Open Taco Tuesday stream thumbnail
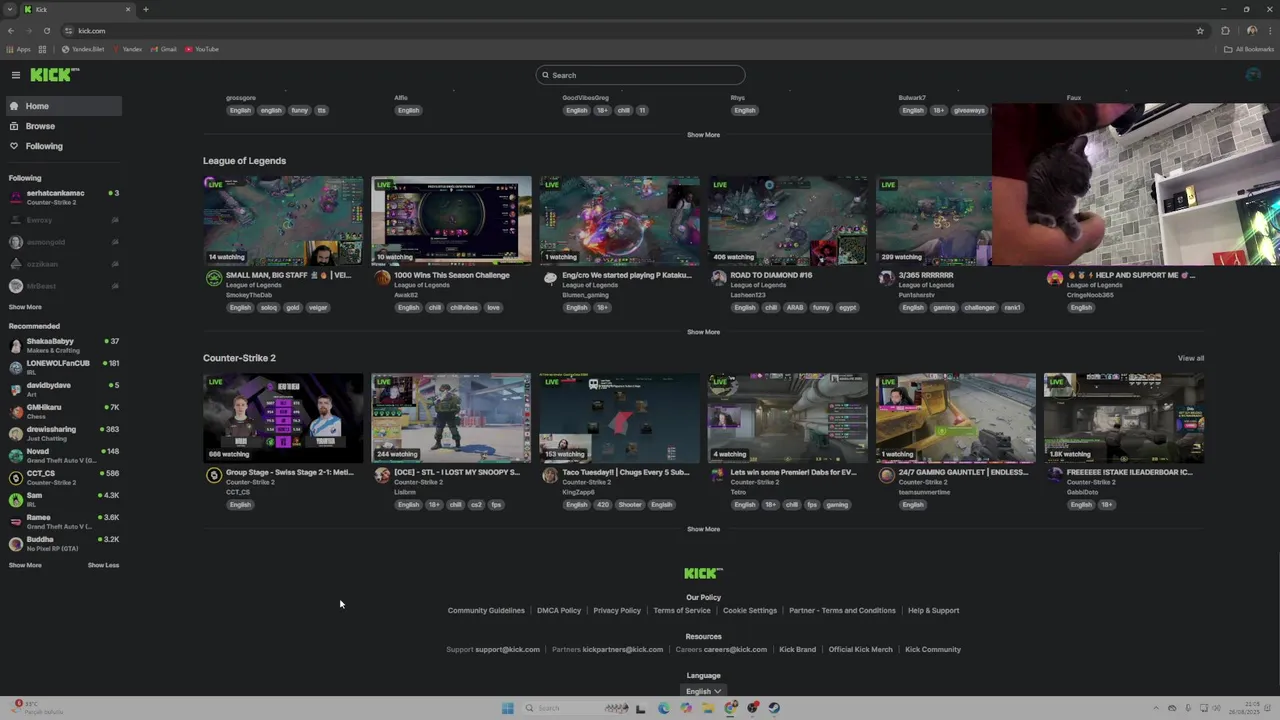The width and height of the screenshot is (1280, 720). [619, 418]
